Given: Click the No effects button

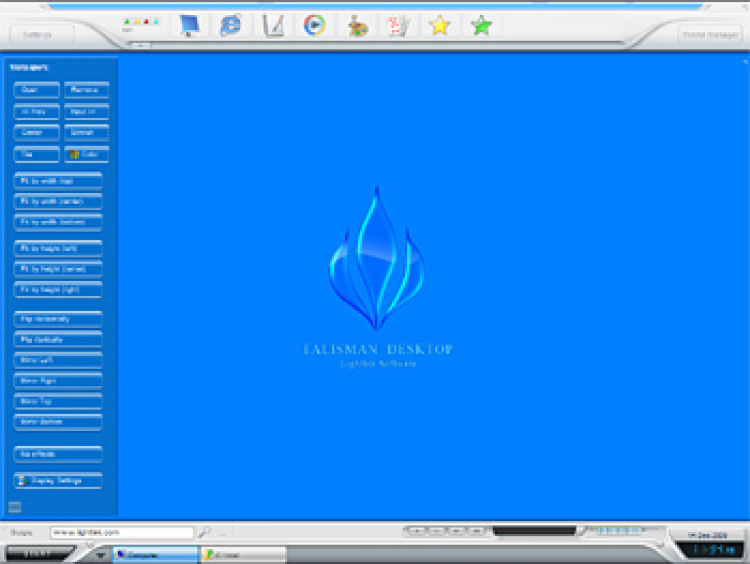Looking at the screenshot, I should tap(58, 454).
